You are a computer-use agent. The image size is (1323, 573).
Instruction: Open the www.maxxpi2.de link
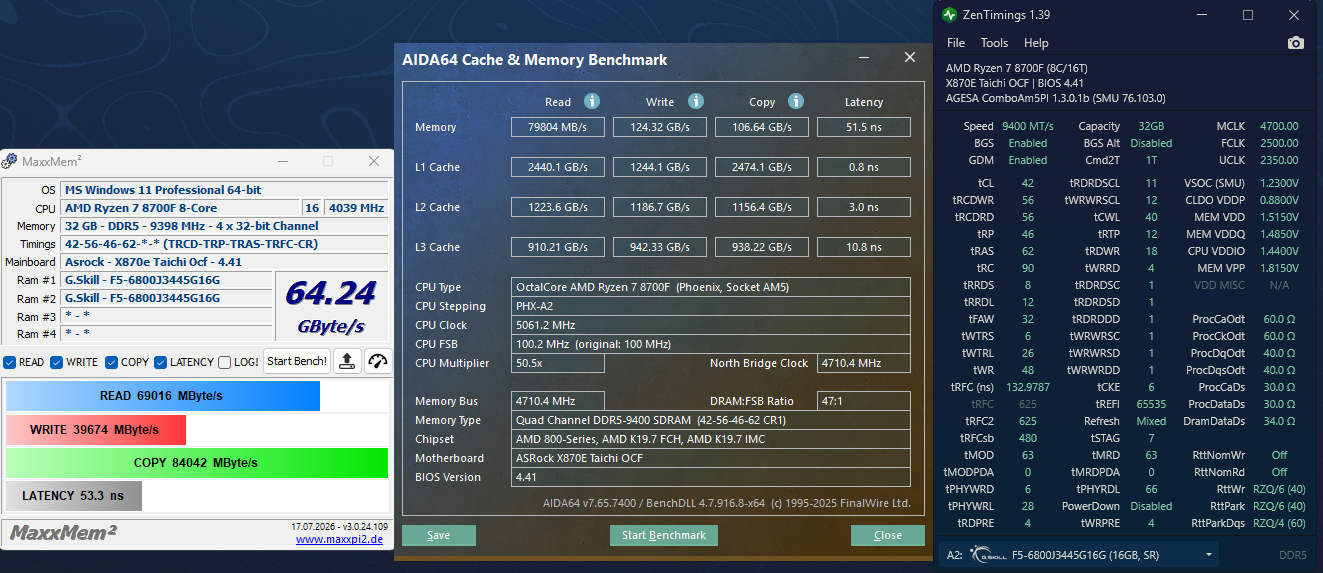[x=339, y=539]
